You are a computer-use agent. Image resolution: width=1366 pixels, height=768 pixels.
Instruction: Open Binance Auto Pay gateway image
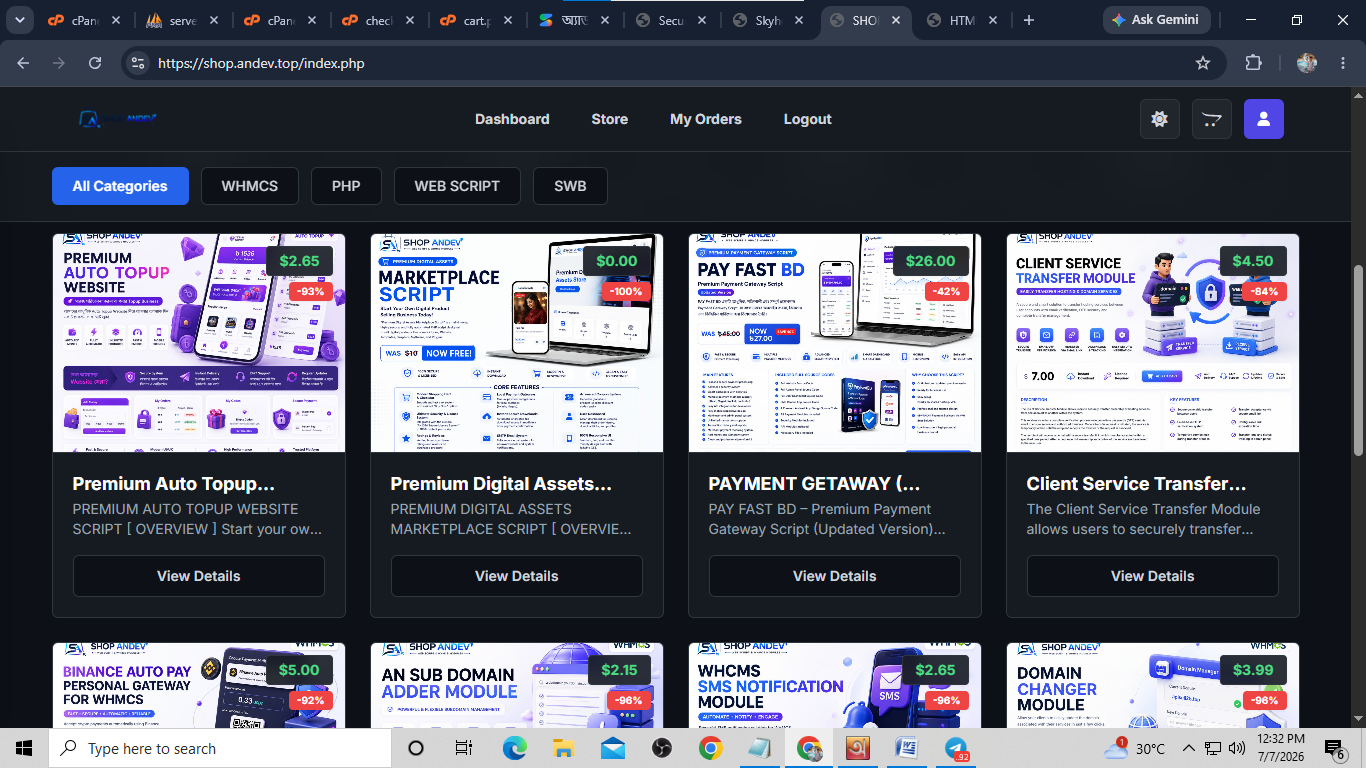[x=199, y=686]
